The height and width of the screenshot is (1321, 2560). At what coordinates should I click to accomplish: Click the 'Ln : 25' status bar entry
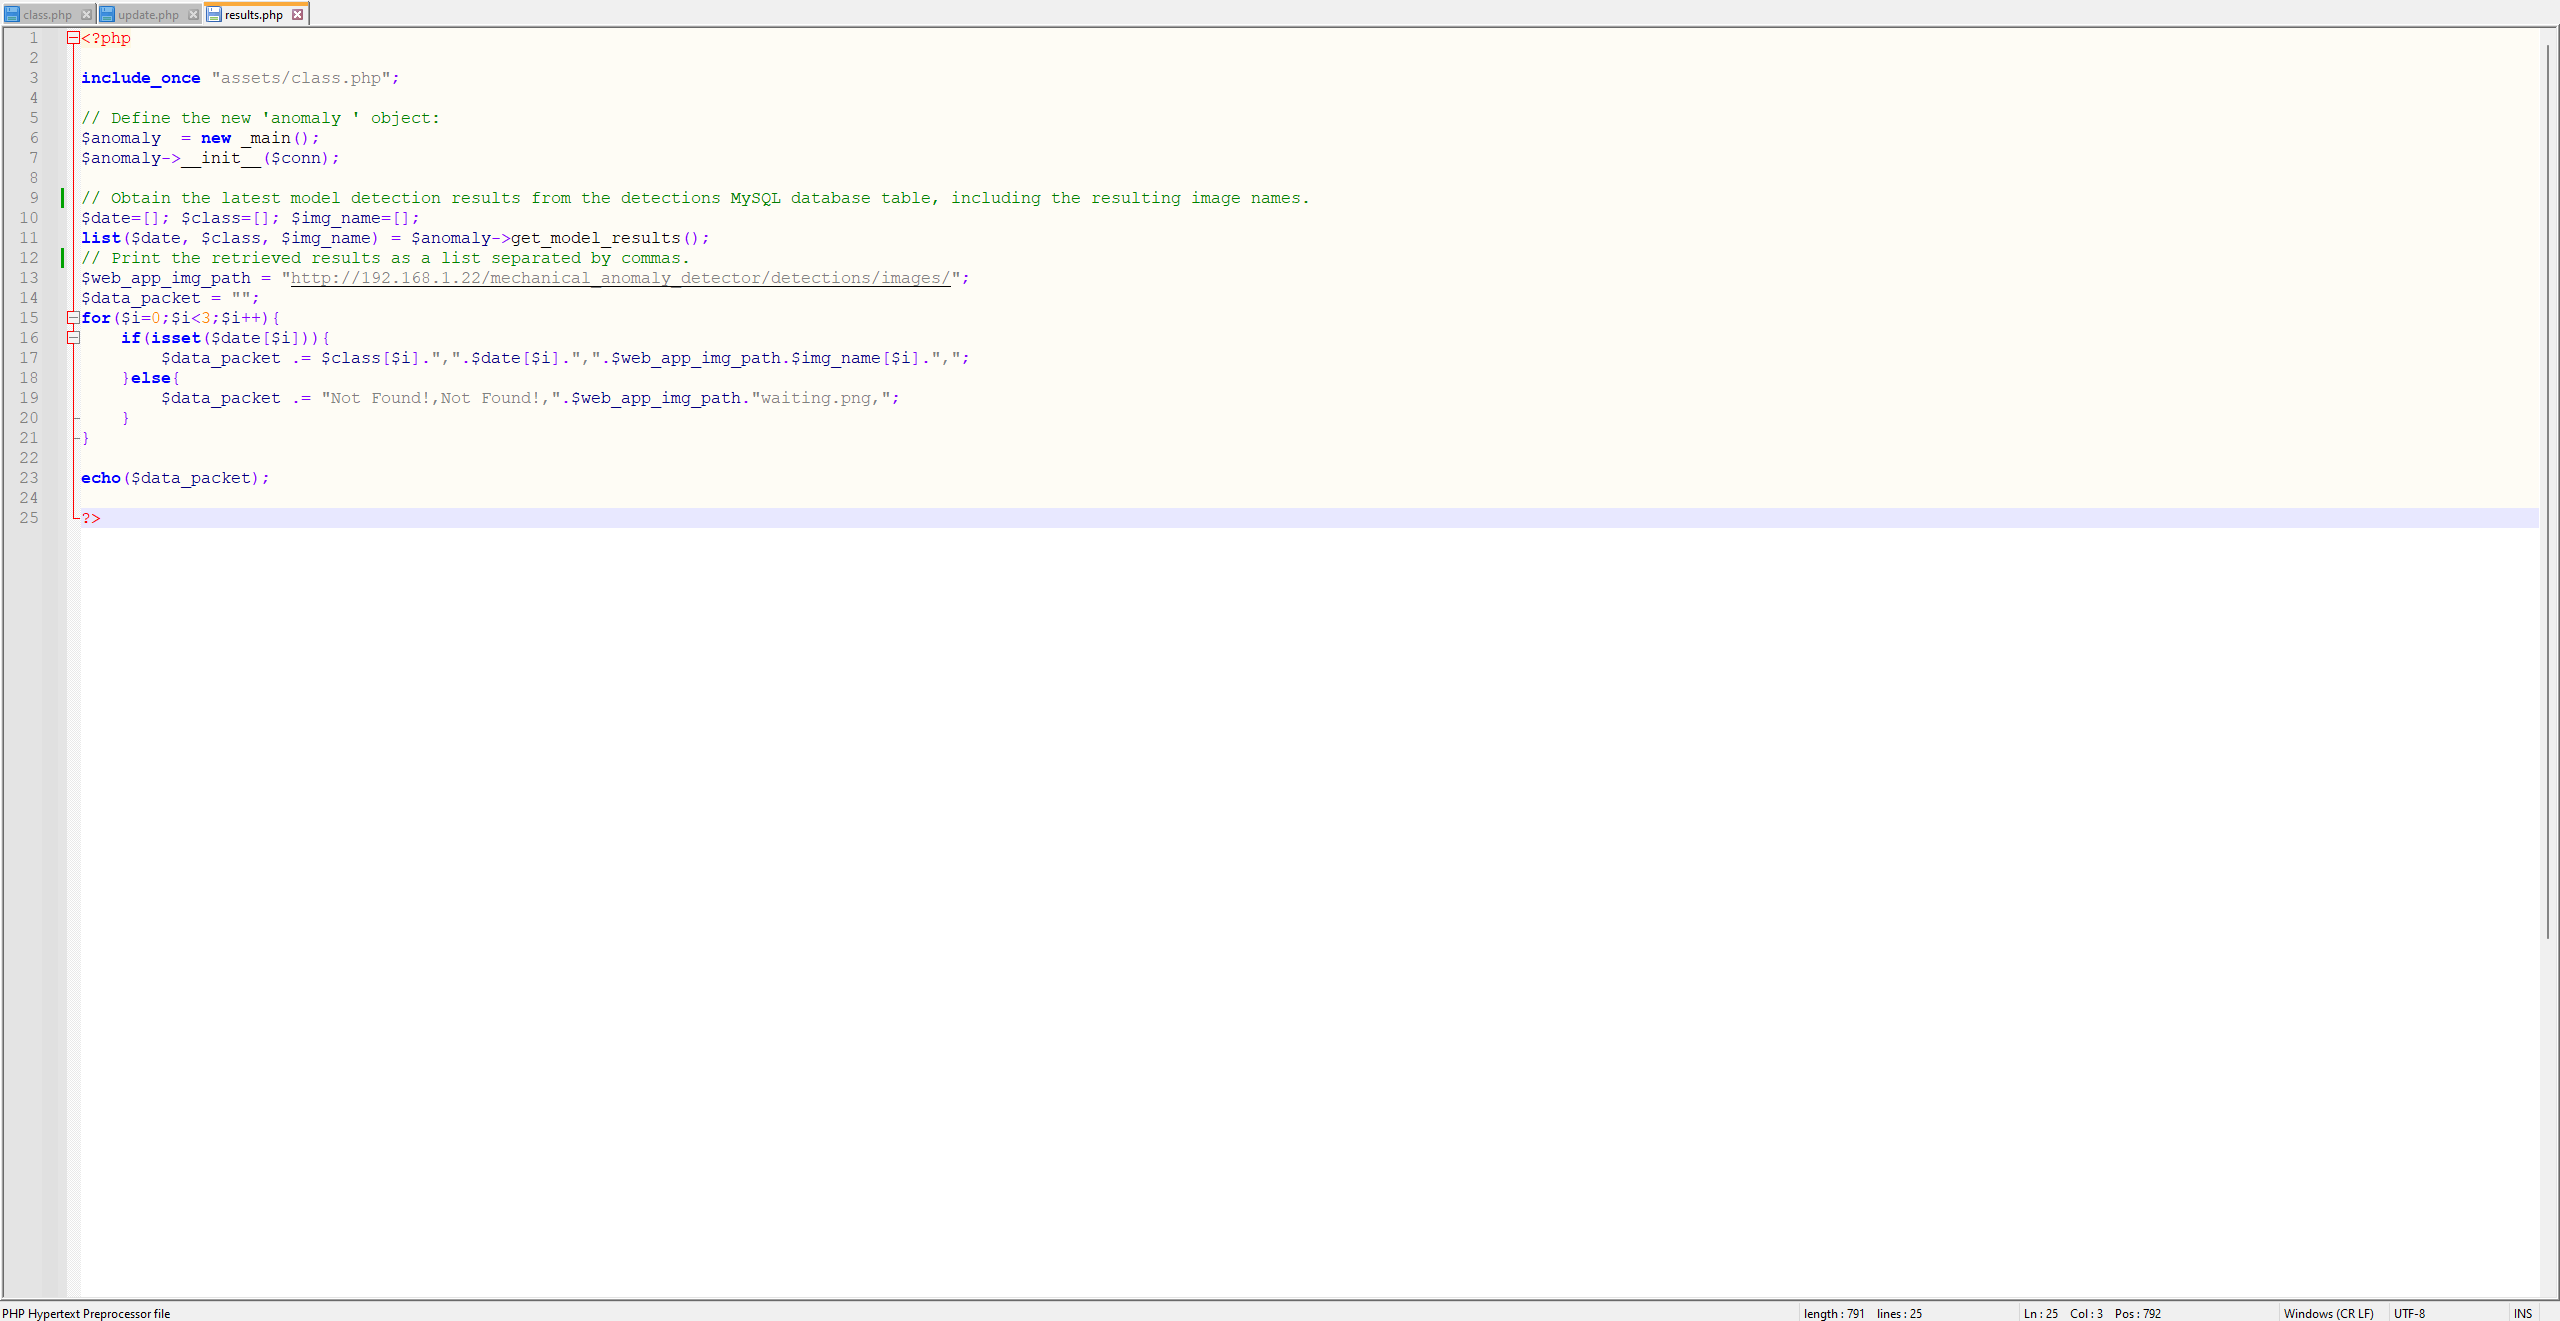pos(2040,1313)
